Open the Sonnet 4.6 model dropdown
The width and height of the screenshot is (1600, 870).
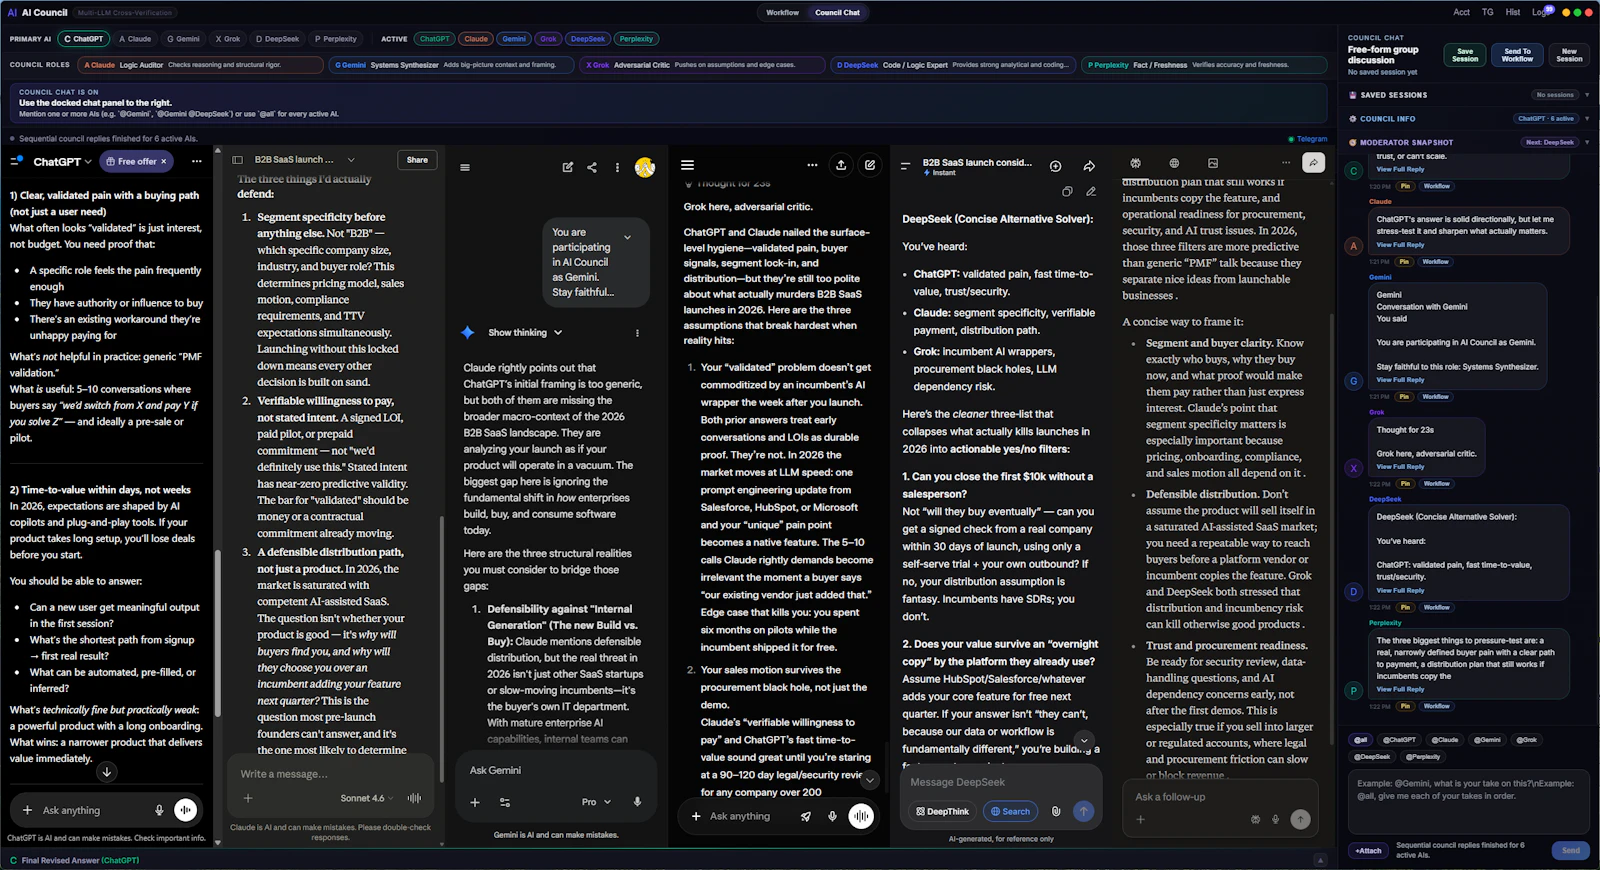[x=366, y=798]
